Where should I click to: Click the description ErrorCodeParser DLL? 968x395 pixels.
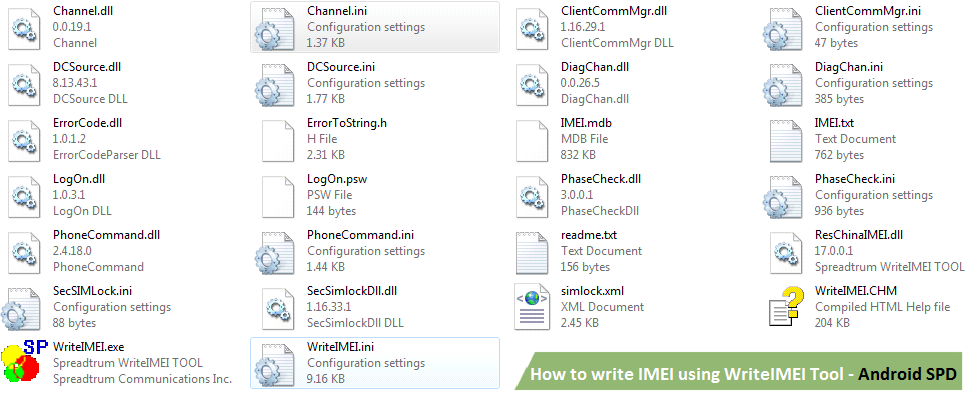(x=107, y=155)
